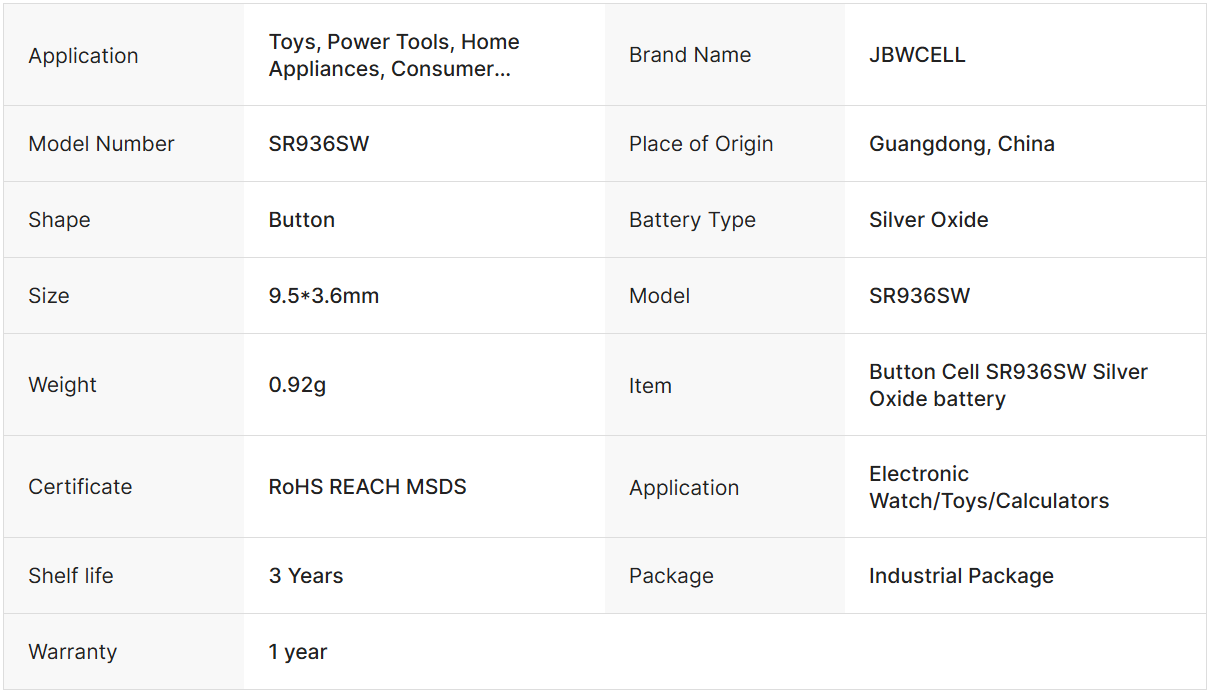Viewport: 1209px width, 690px height.
Task: Click the JBWCELL brand name value
Action: click(x=917, y=55)
